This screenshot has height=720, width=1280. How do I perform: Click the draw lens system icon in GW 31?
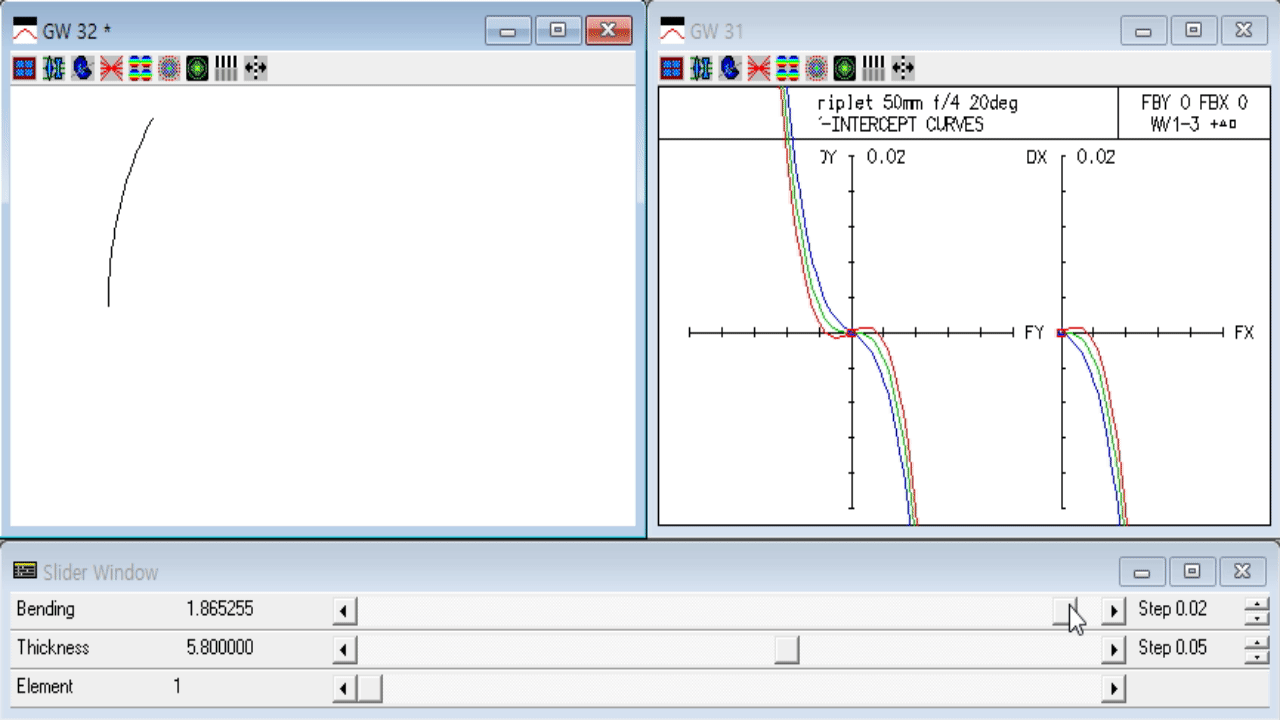pos(701,68)
